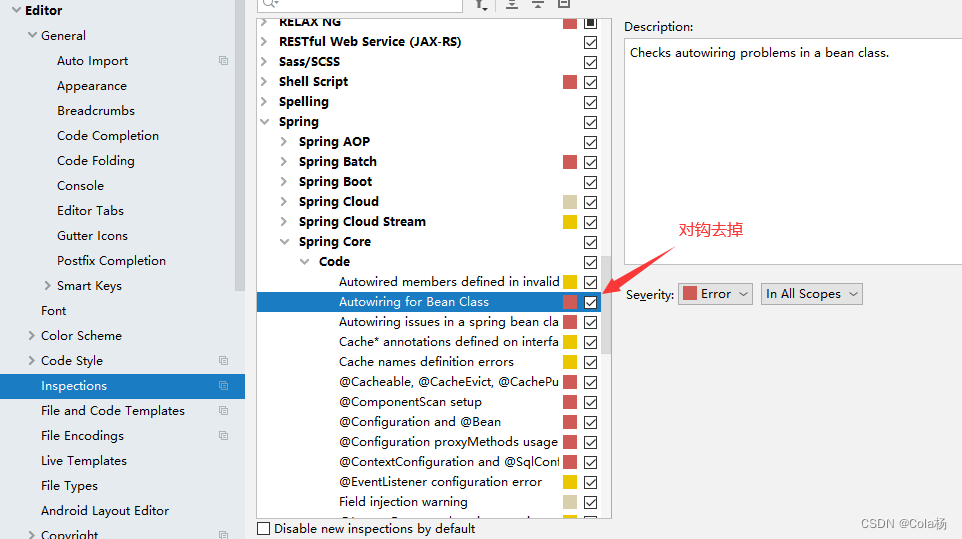Click the project-level icon beside Code Style
The height and width of the screenshot is (539, 962).
tap(223, 361)
